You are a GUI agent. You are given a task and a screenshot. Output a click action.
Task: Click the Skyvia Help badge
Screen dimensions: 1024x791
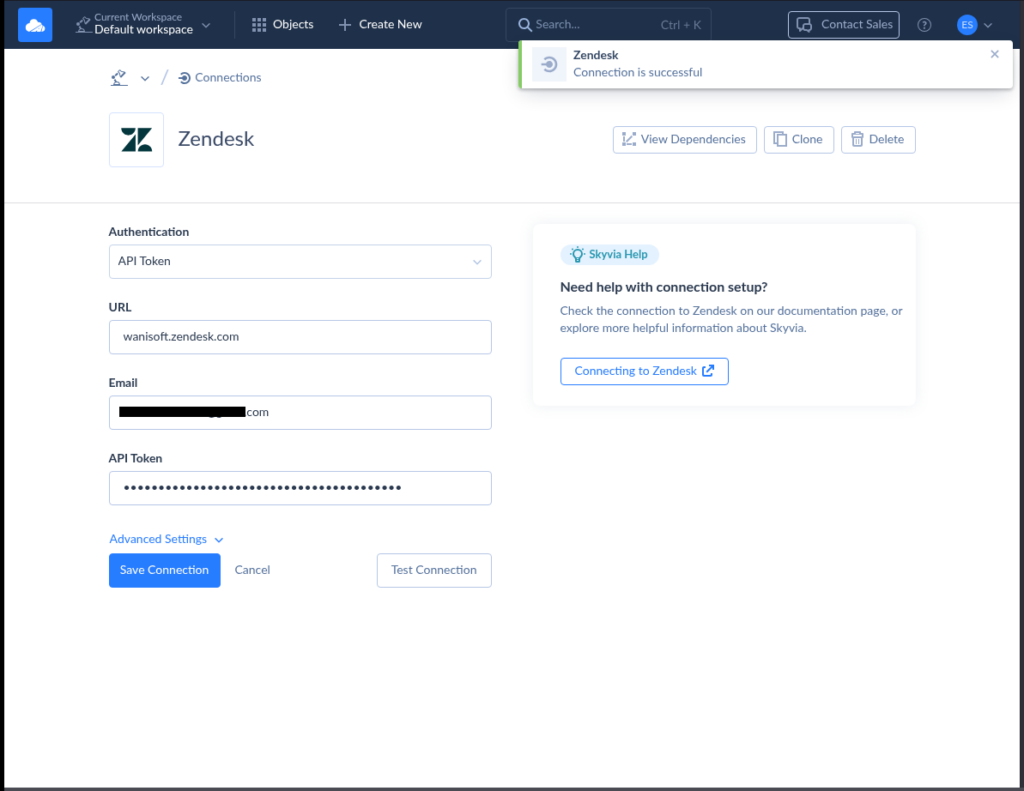[x=609, y=255]
